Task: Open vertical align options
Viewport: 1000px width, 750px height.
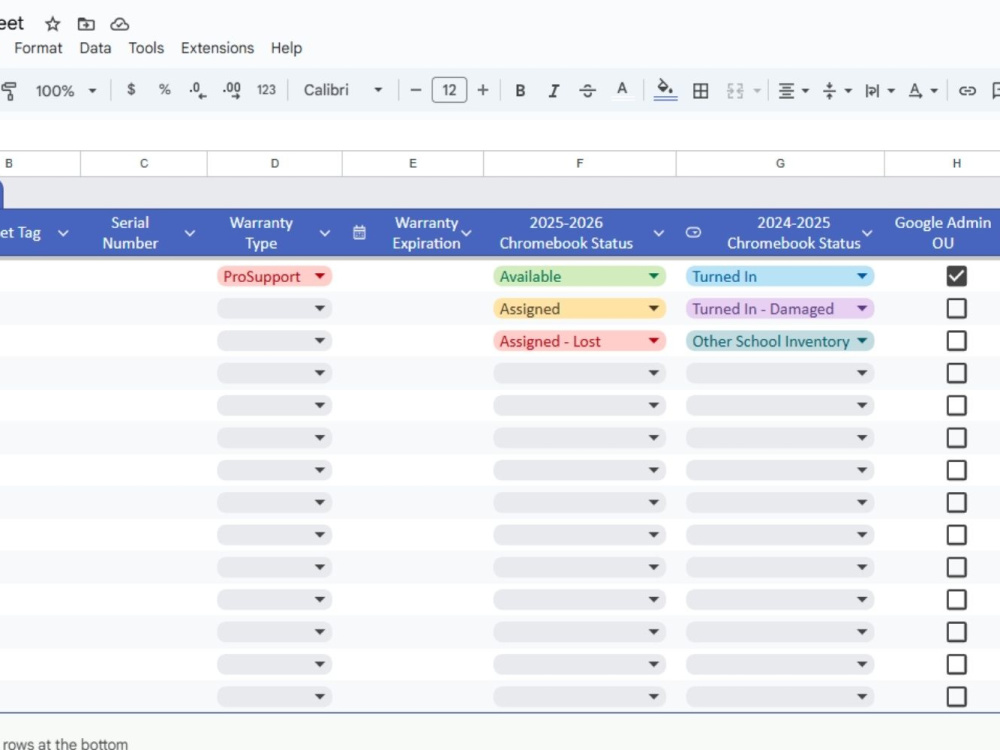Action: pos(837,91)
